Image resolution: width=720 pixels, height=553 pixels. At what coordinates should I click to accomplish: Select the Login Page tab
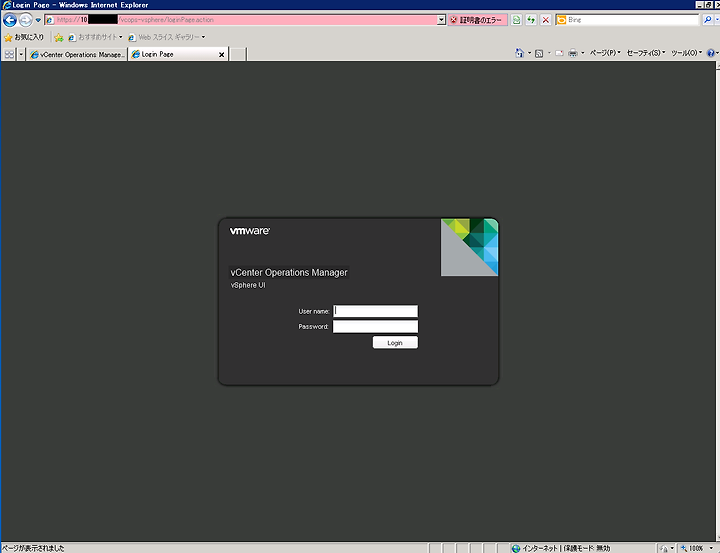[x=174, y=54]
